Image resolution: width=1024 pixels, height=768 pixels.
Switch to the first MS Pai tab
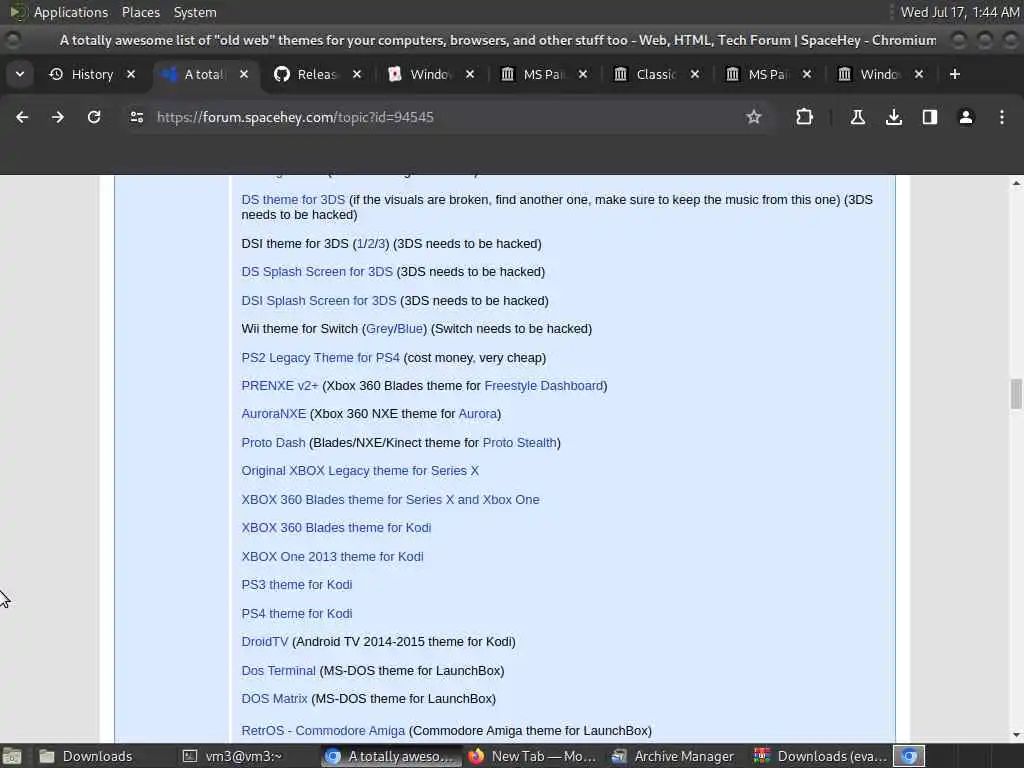point(542,74)
